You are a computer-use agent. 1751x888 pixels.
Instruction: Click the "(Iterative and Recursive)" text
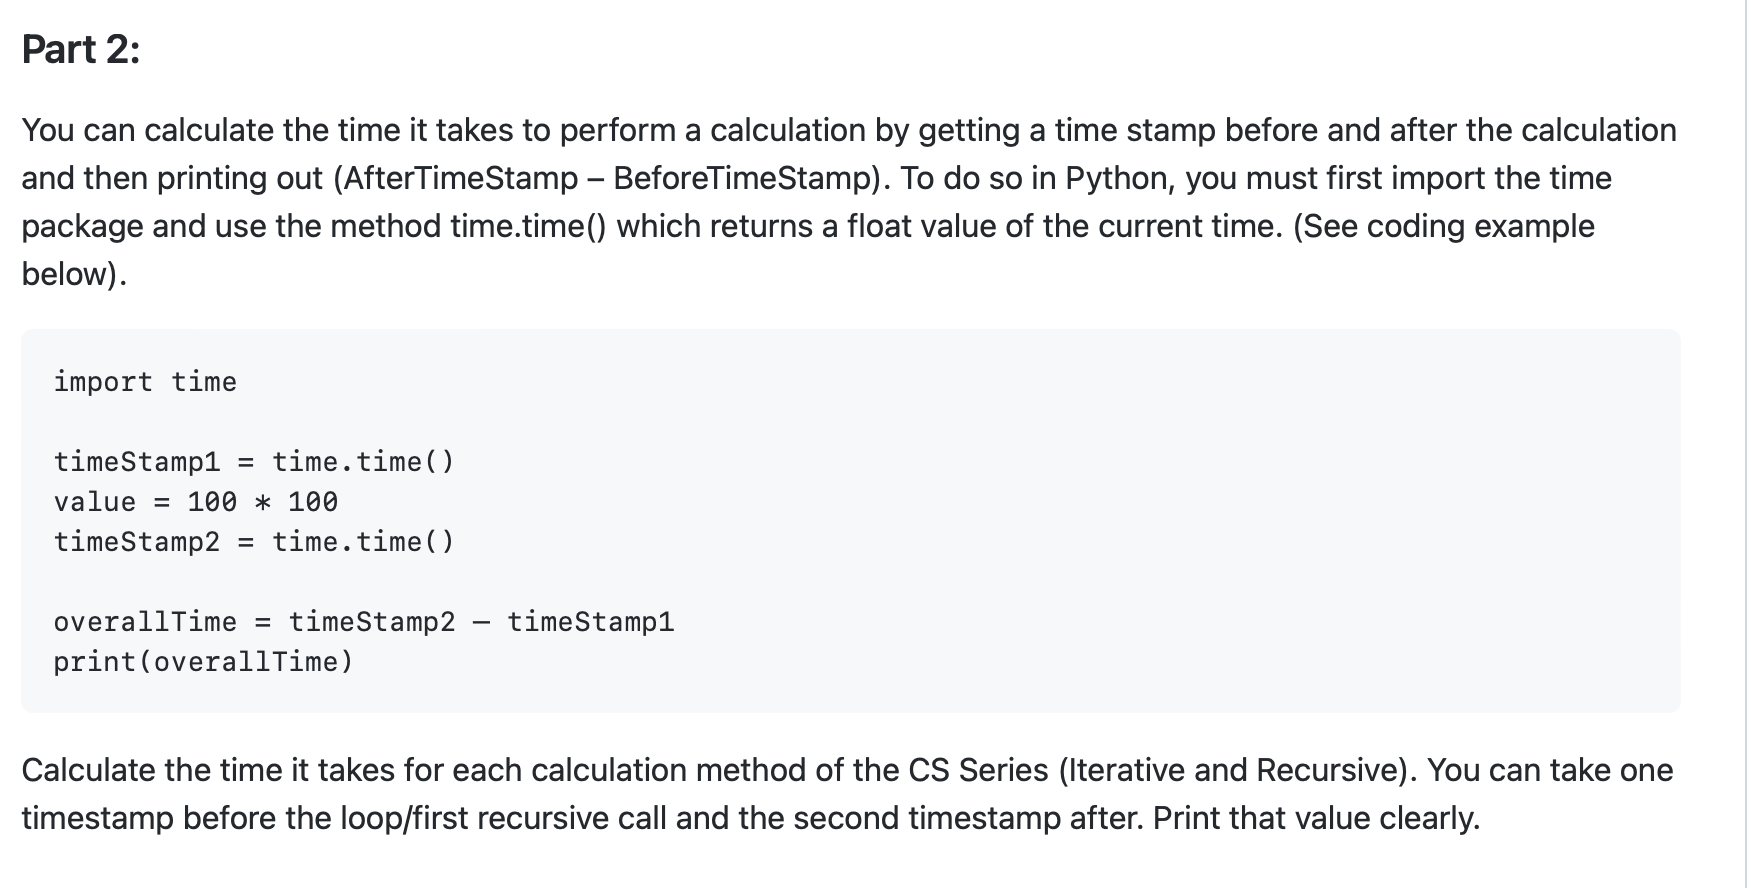1237,770
